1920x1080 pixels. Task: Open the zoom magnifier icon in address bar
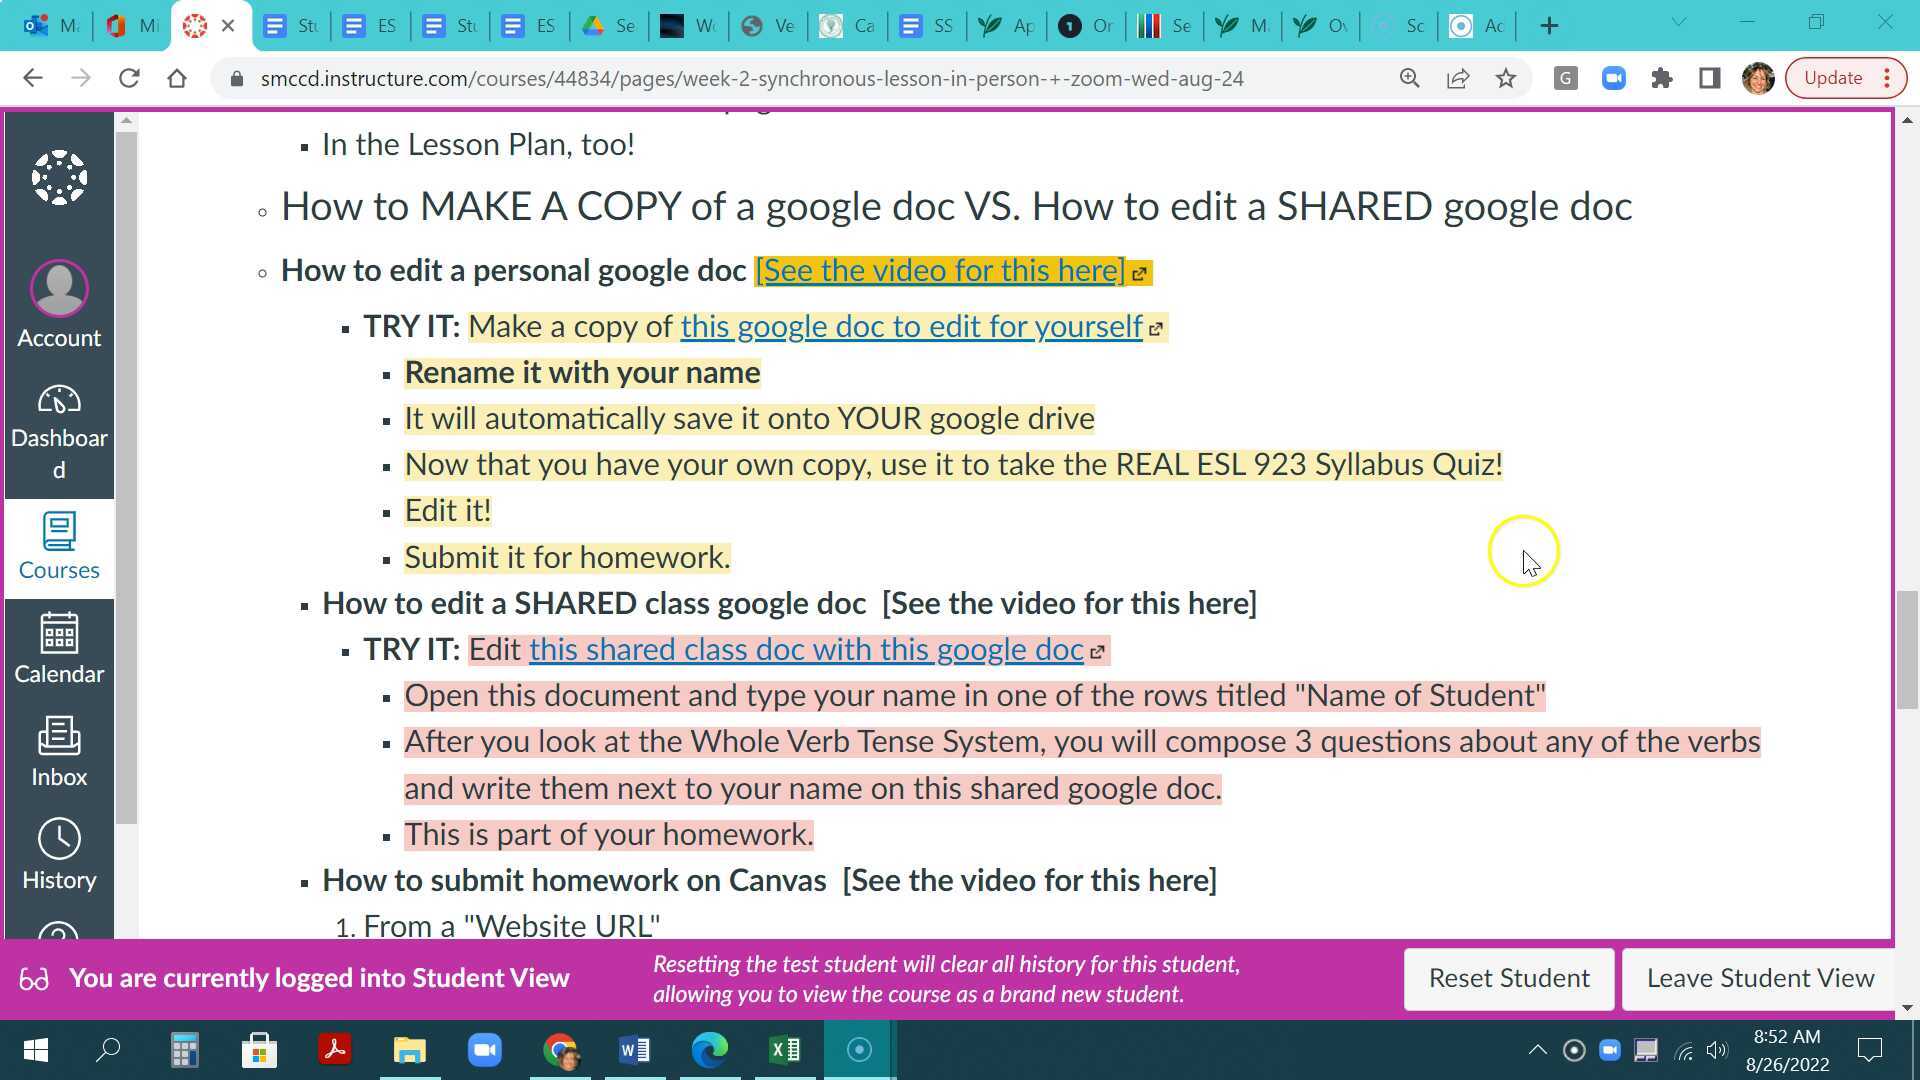pos(1410,78)
